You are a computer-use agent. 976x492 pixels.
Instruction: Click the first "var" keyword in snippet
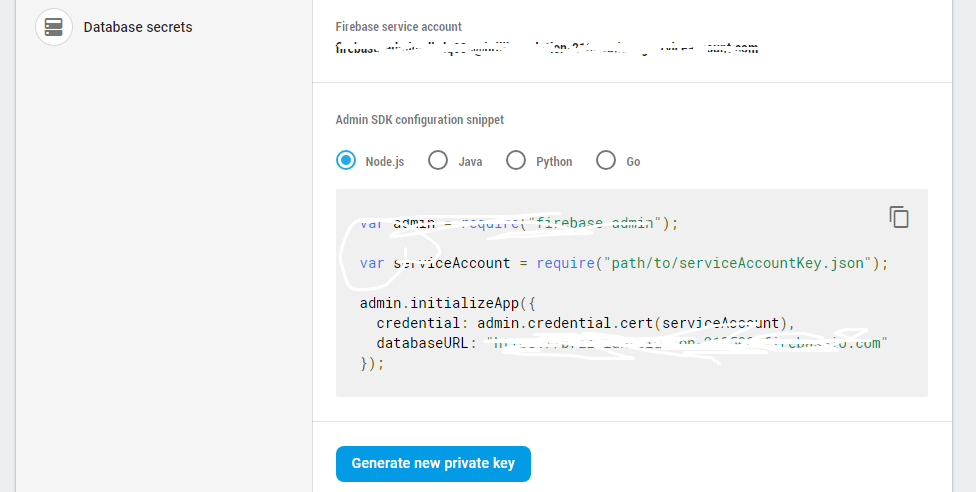371,223
